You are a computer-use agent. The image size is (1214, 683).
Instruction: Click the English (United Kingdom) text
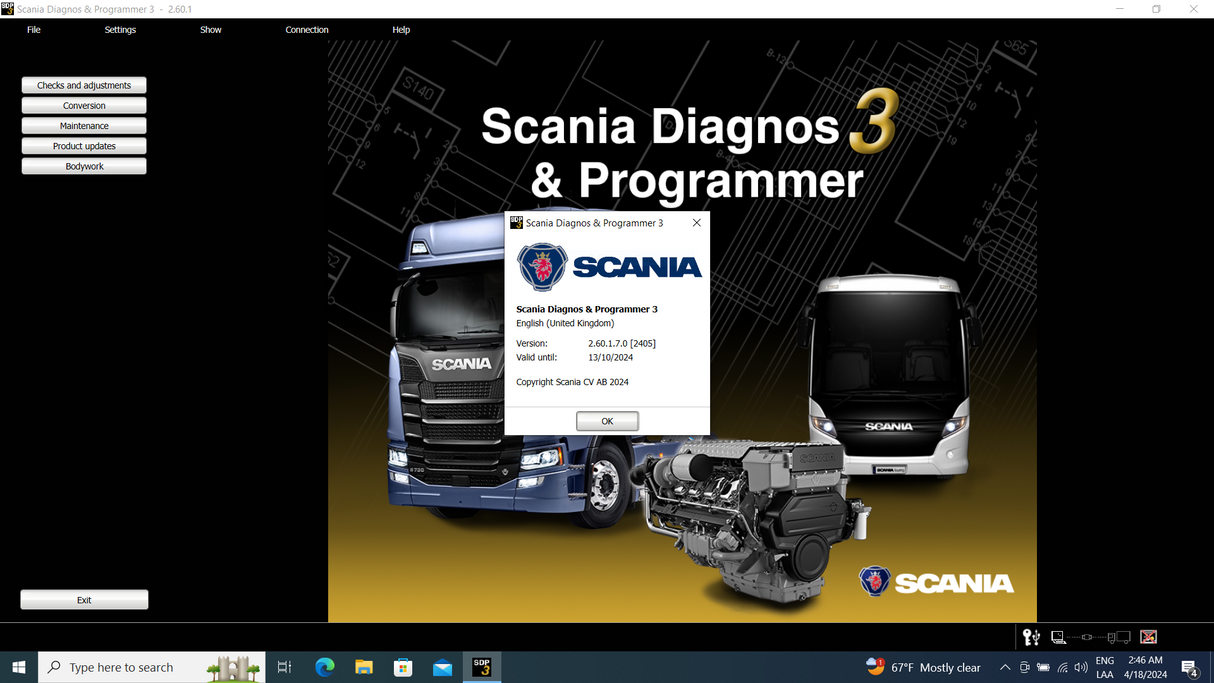click(565, 323)
